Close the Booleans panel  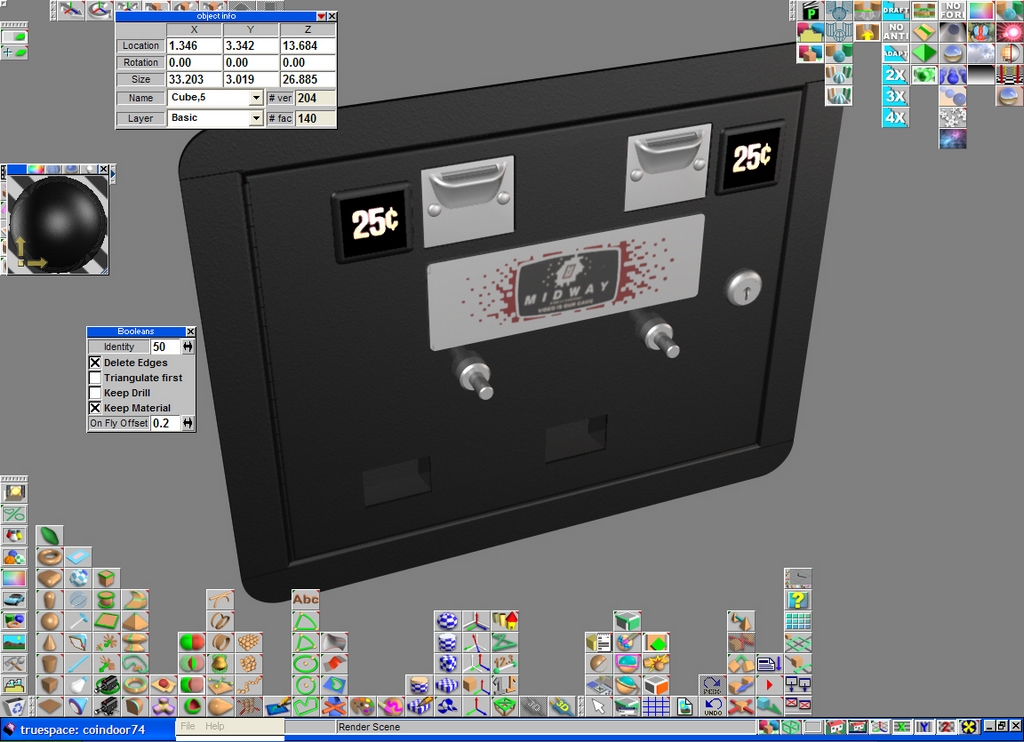pos(191,332)
